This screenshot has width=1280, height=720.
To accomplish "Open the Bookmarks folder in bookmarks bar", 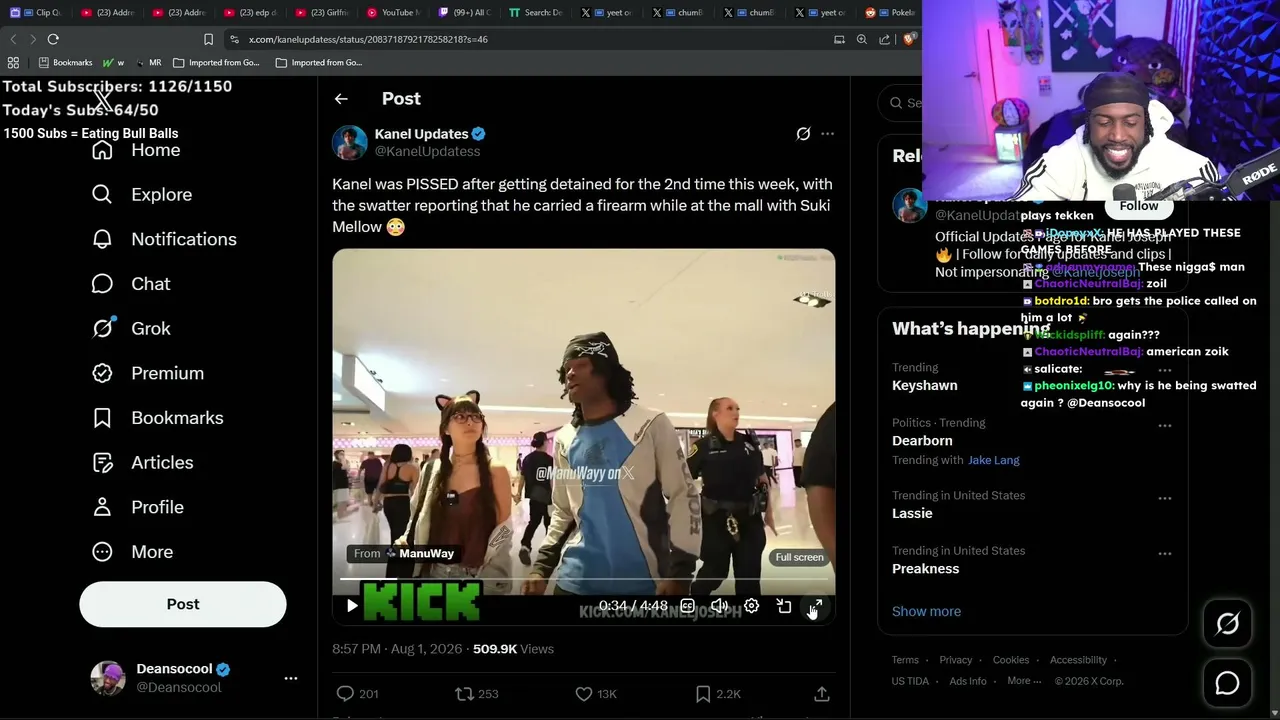I will pyautogui.click(x=65, y=62).
